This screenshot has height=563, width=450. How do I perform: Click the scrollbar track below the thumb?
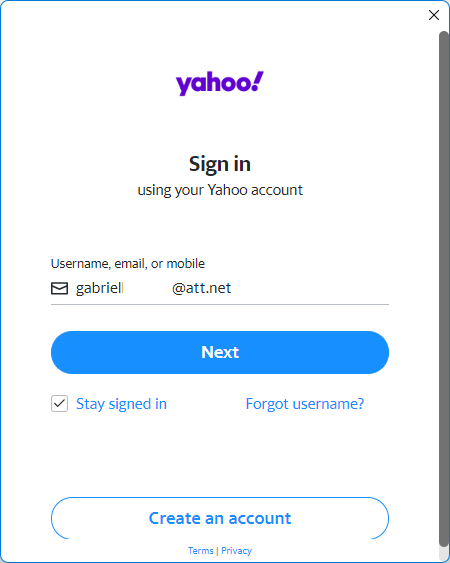click(444, 553)
